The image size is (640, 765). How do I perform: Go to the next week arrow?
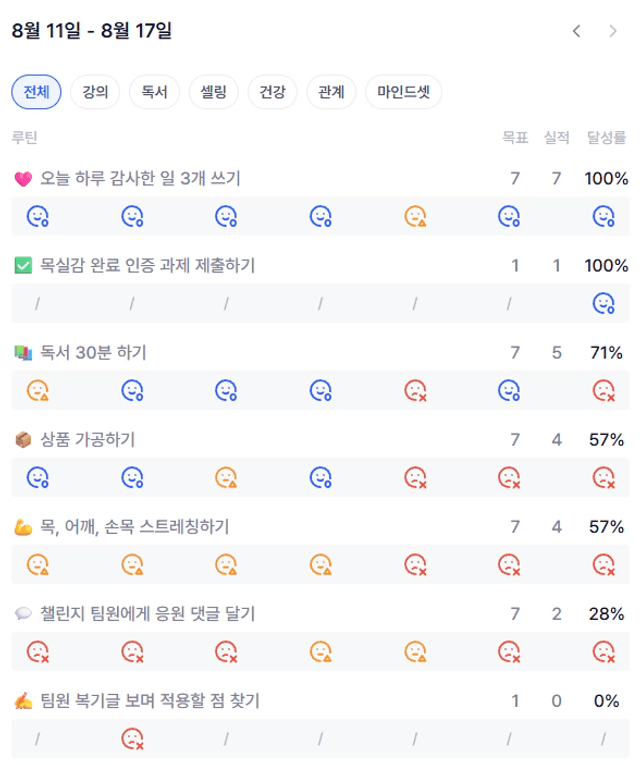tap(613, 31)
